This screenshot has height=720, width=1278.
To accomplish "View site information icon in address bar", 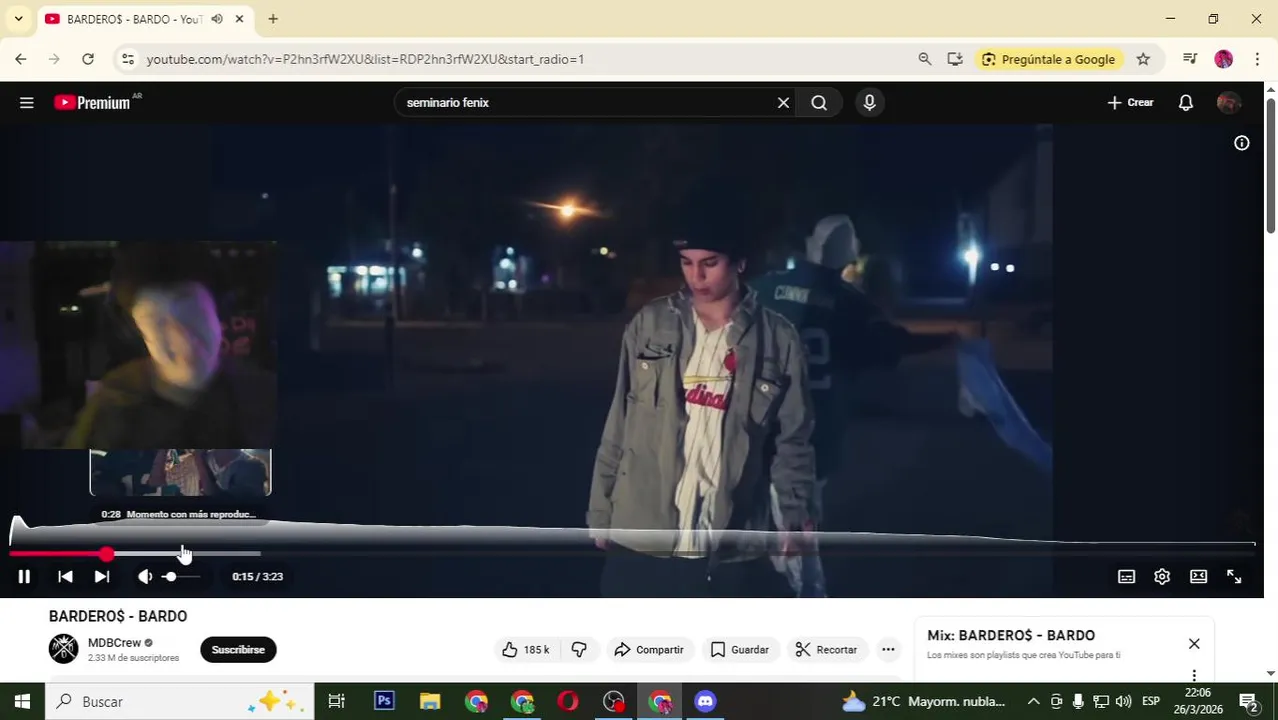I will point(127,59).
